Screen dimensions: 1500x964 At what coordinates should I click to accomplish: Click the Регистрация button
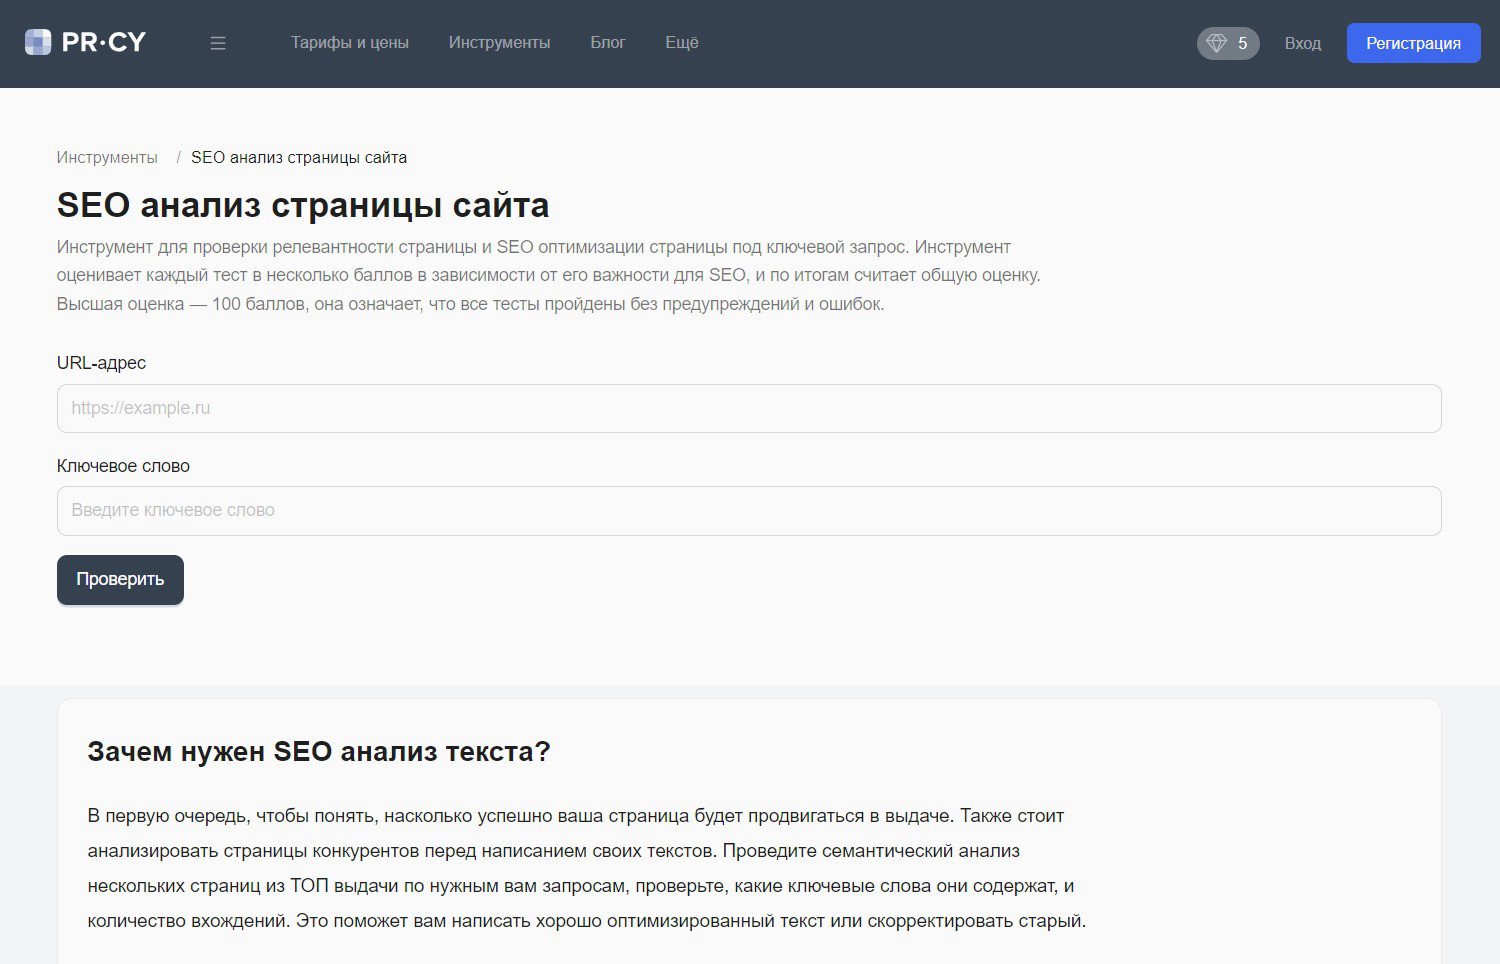tap(1413, 43)
